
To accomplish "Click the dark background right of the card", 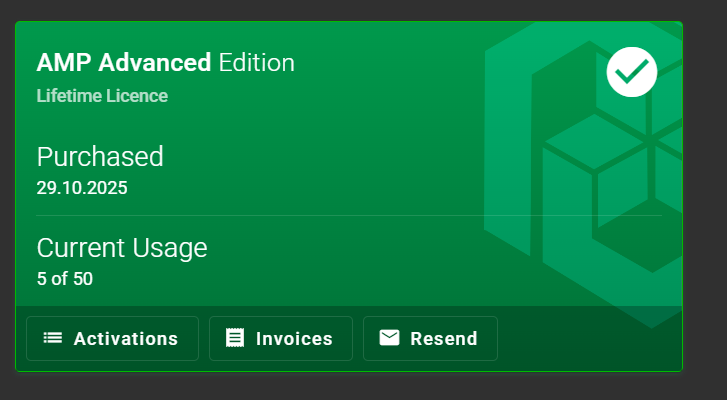I will point(705,200).
